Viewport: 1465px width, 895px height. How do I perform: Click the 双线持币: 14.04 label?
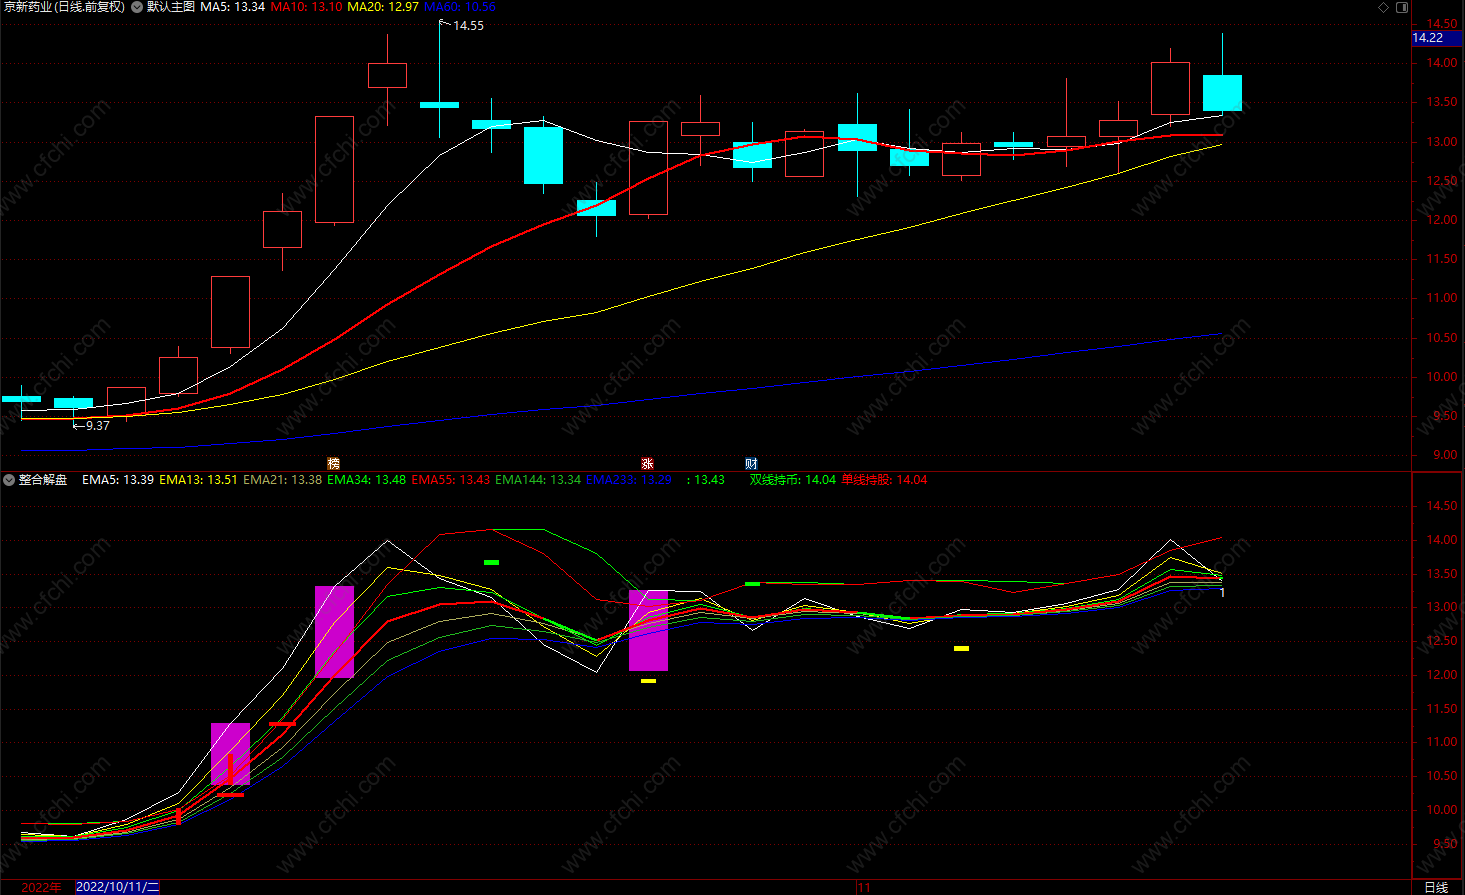pyautogui.click(x=793, y=480)
